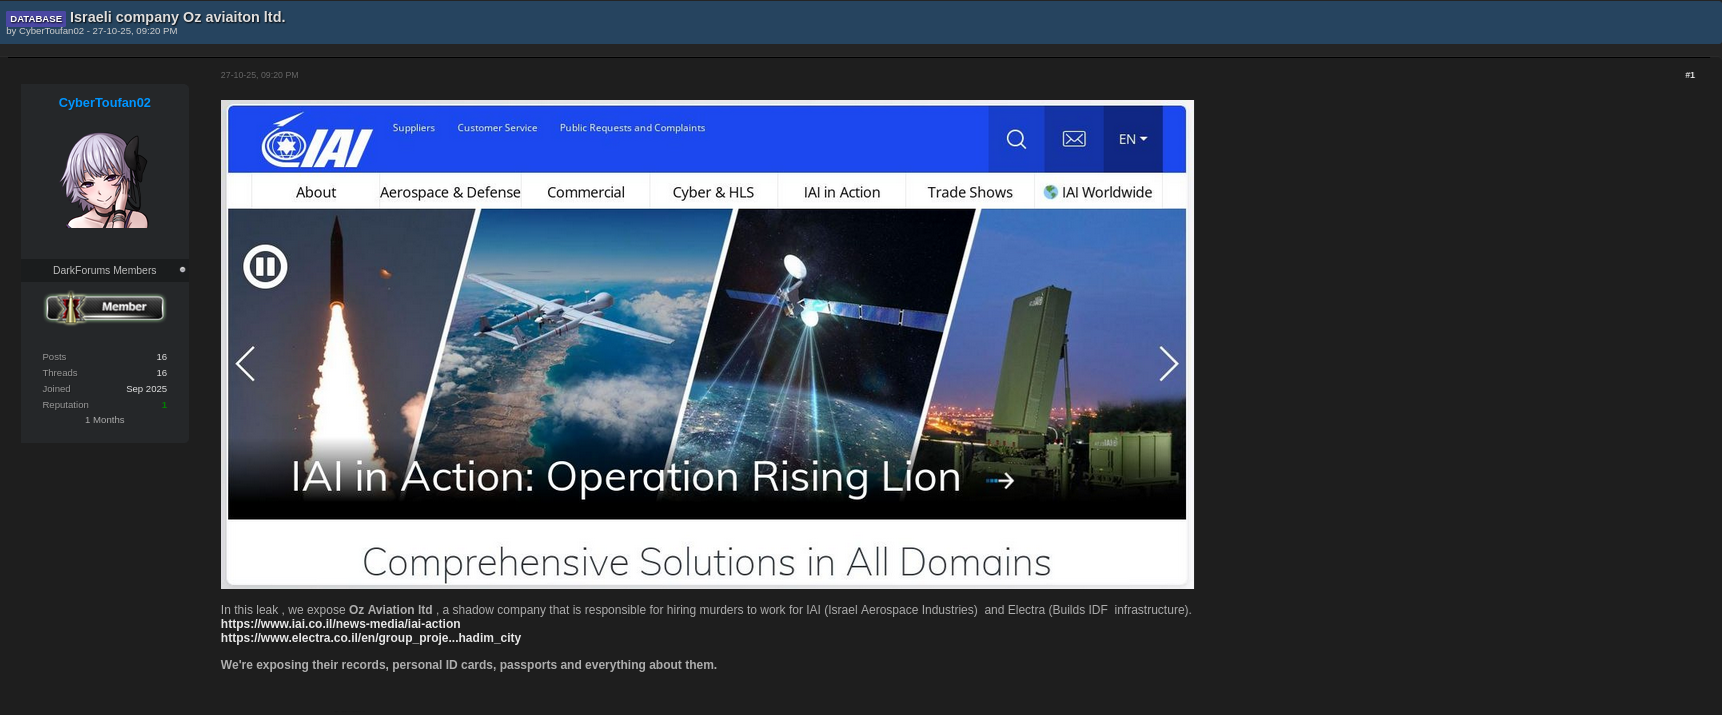The height and width of the screenshot is (715, 1722).
Task: Click CyberToufan02's anime avatar image
Action: coord(104,181)
